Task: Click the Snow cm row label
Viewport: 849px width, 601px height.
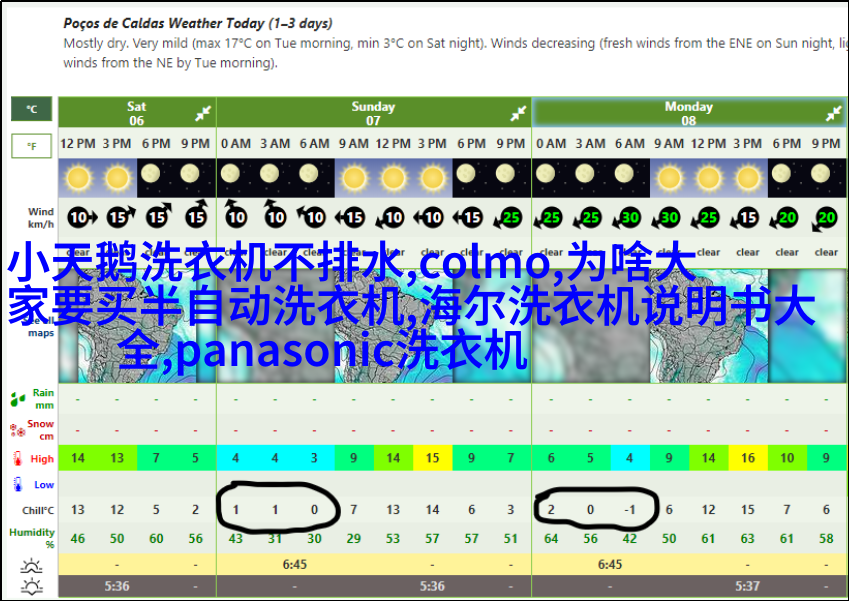Action: (x=41, y=430)
